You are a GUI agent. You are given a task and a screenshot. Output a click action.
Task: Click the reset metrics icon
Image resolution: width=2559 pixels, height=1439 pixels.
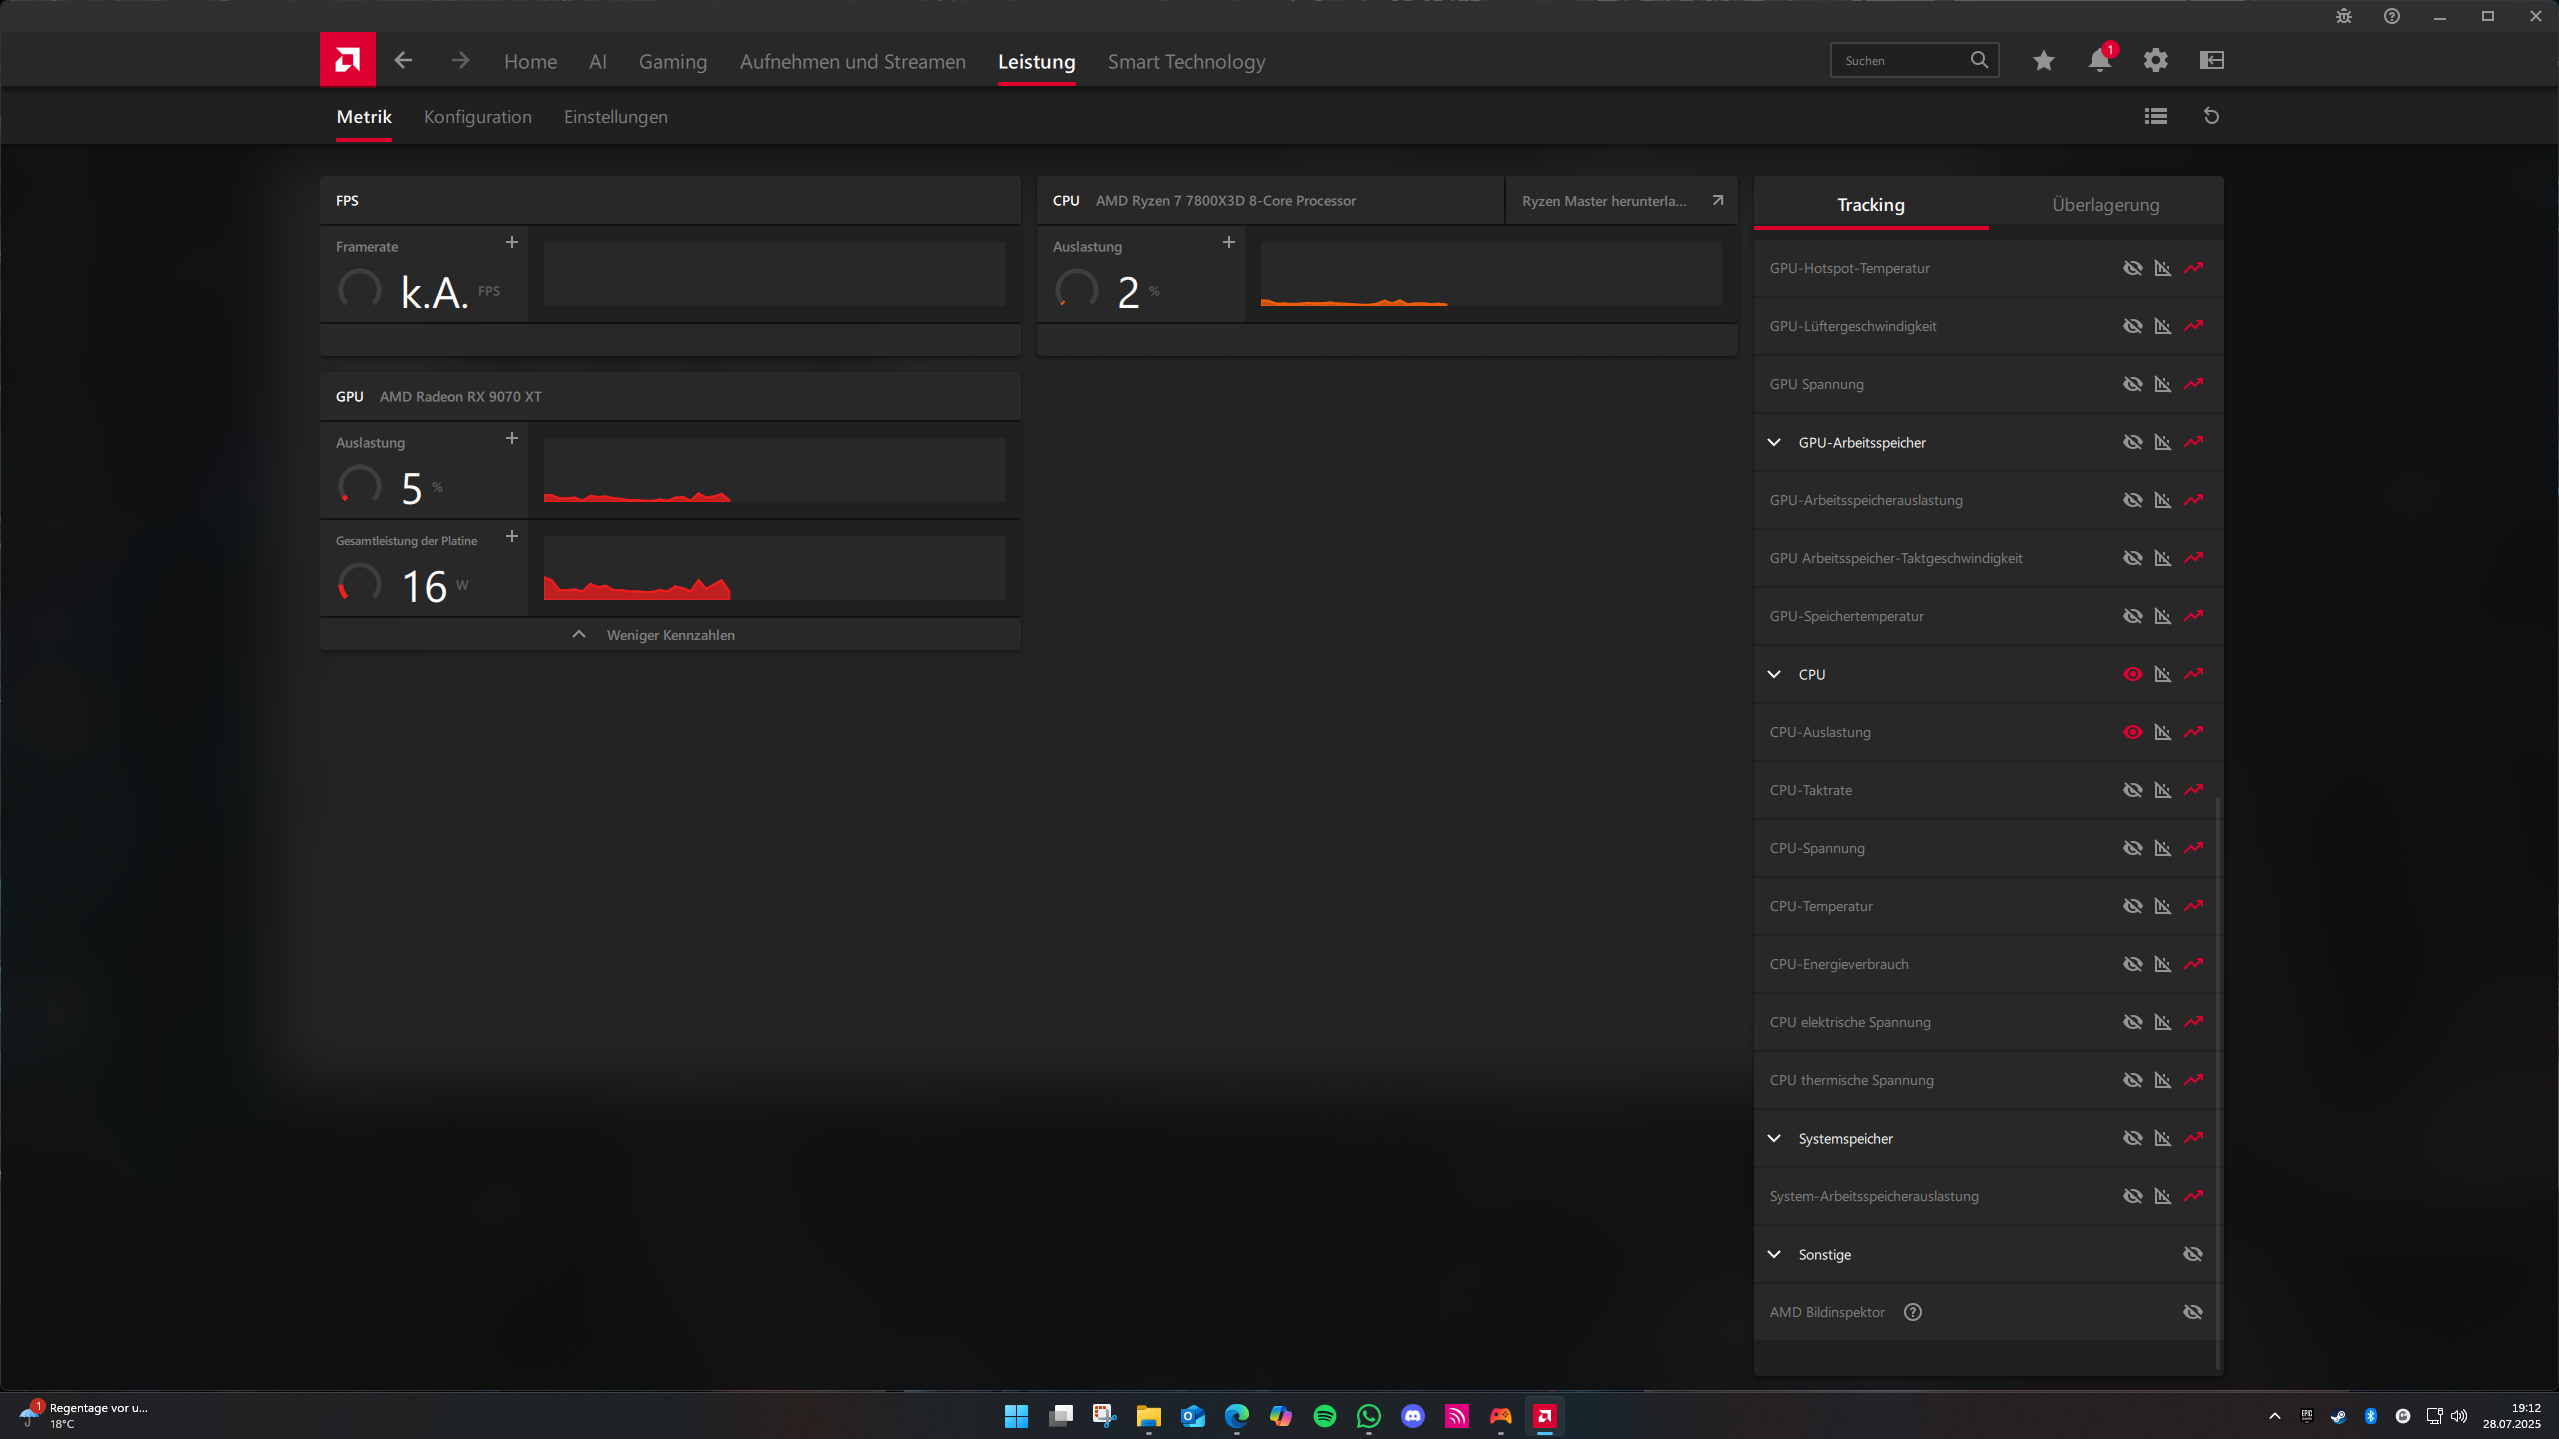[x=2211, y=116]
